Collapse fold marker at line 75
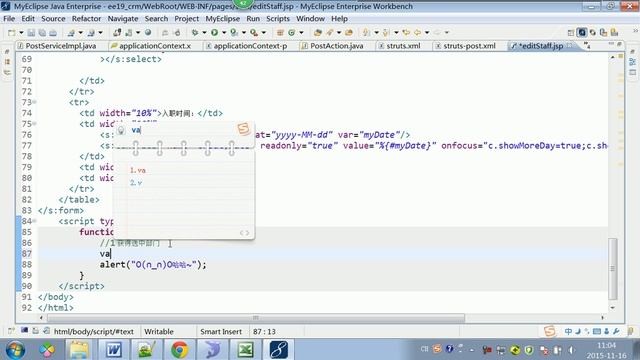640x360 pixels. 34,124
